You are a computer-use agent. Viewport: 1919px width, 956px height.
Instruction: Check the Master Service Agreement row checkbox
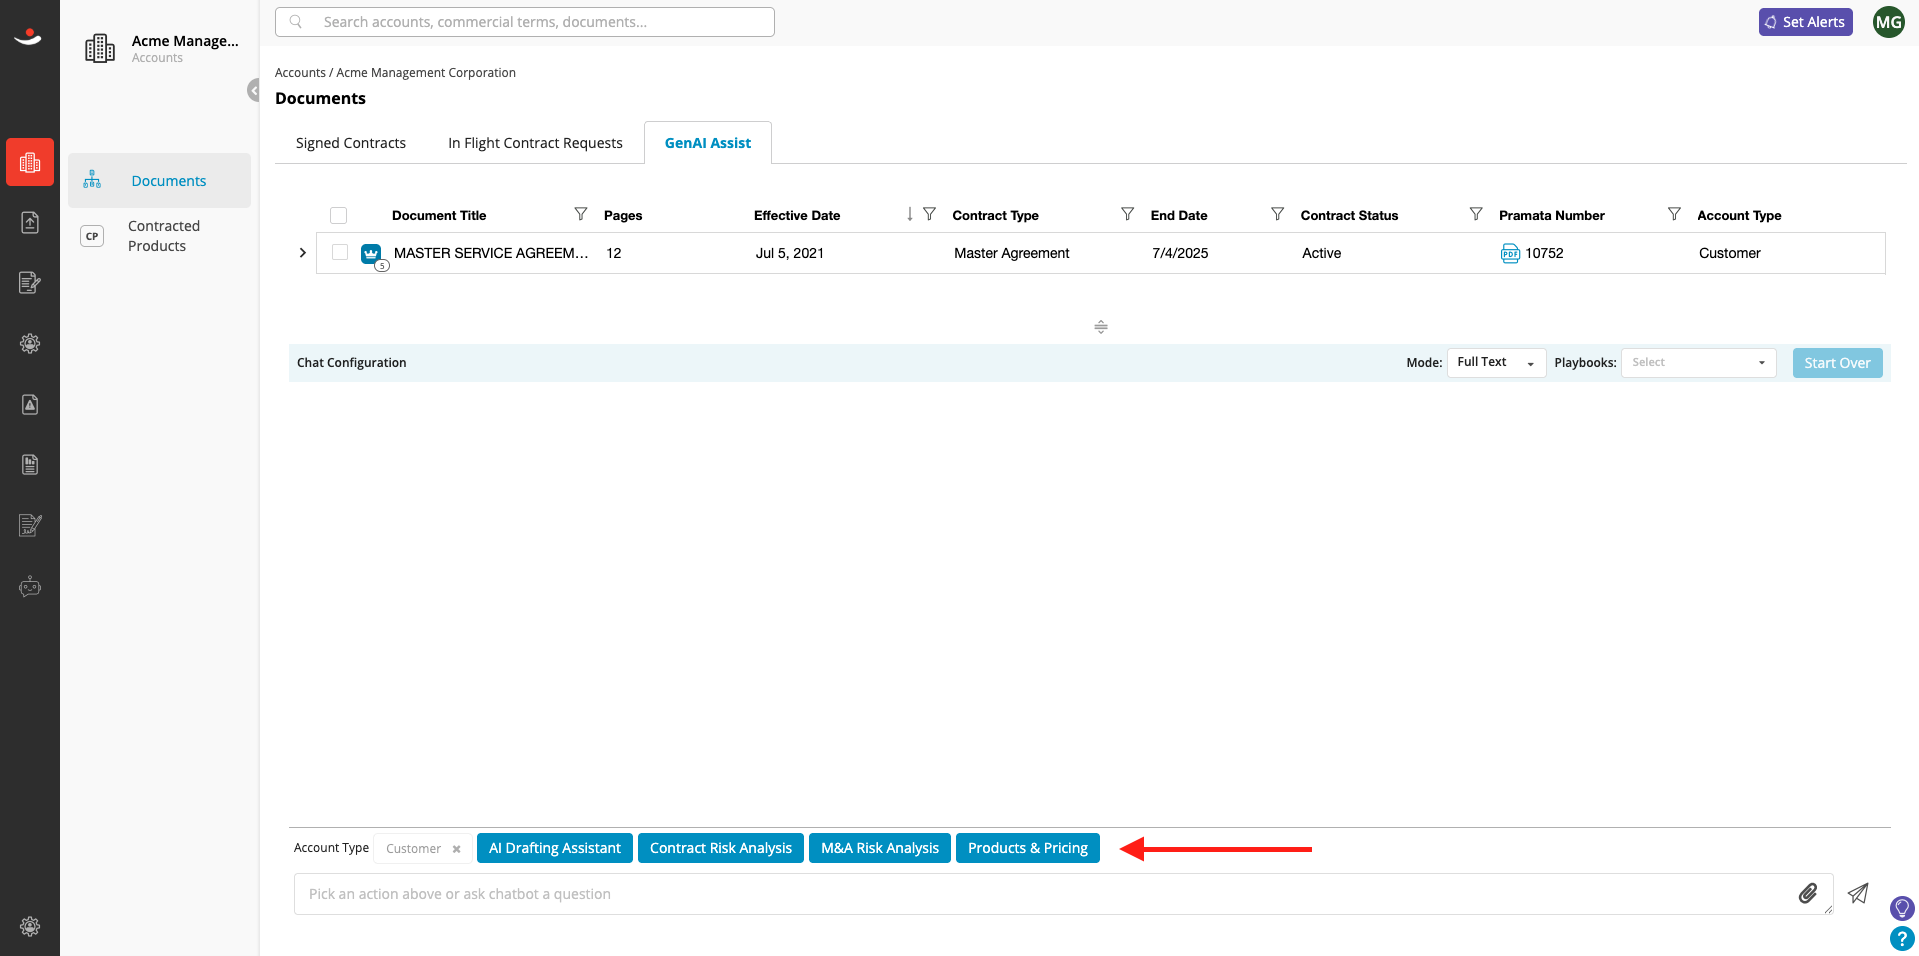click(x=340, y=252)
